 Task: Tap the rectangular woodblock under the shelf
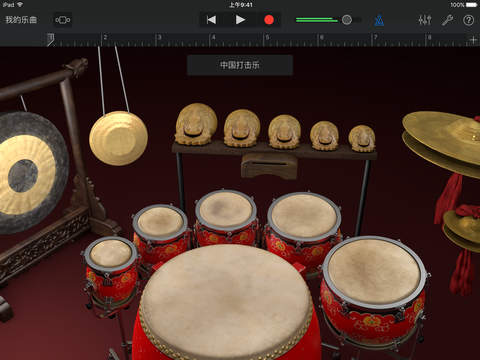(x=269, y=166)
